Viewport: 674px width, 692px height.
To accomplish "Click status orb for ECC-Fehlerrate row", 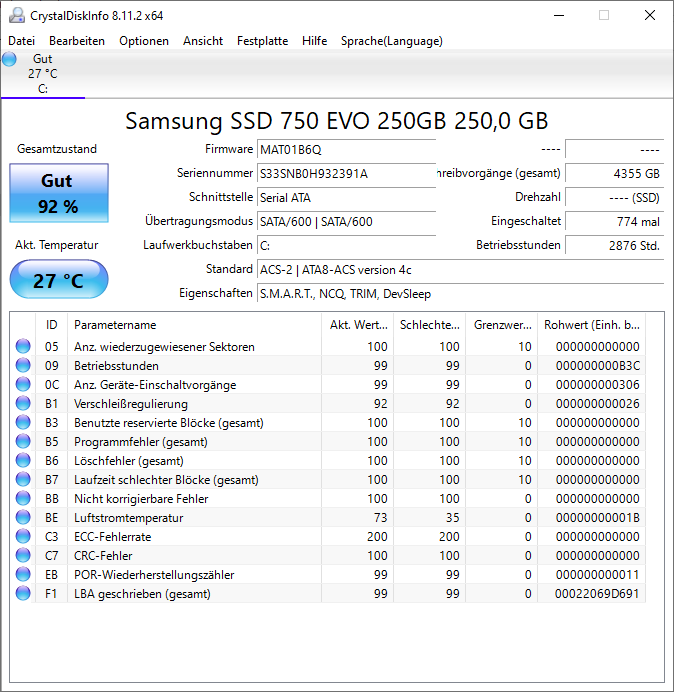I will [x=23, y=536].
